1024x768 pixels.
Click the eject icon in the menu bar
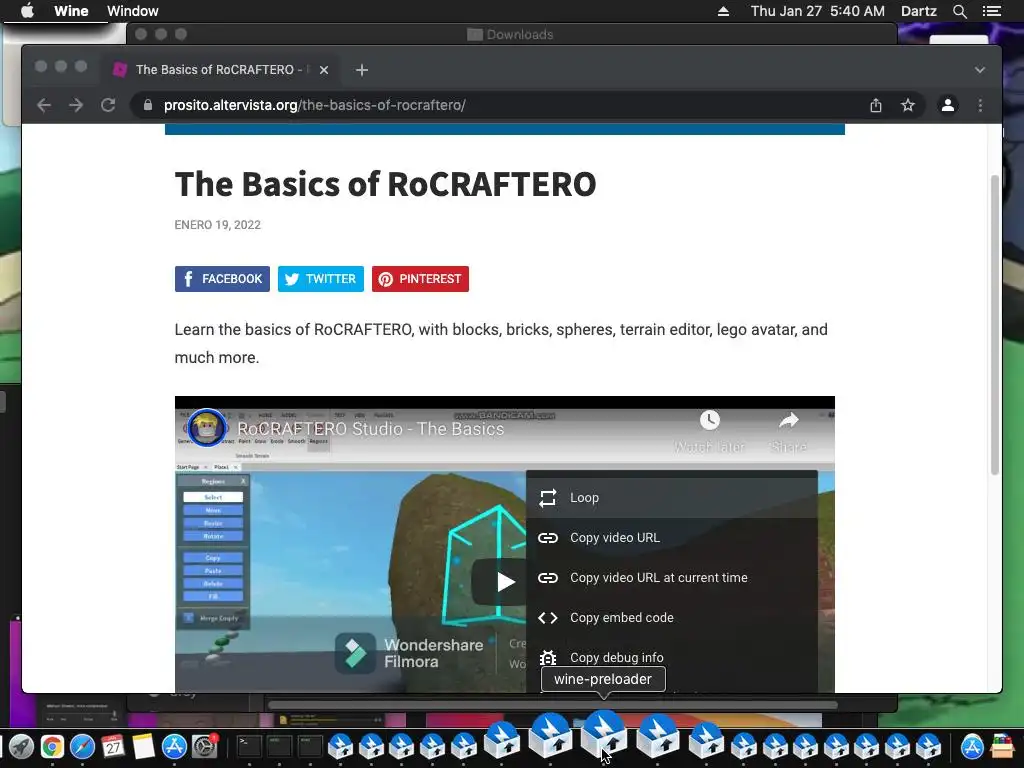(723, 11)
